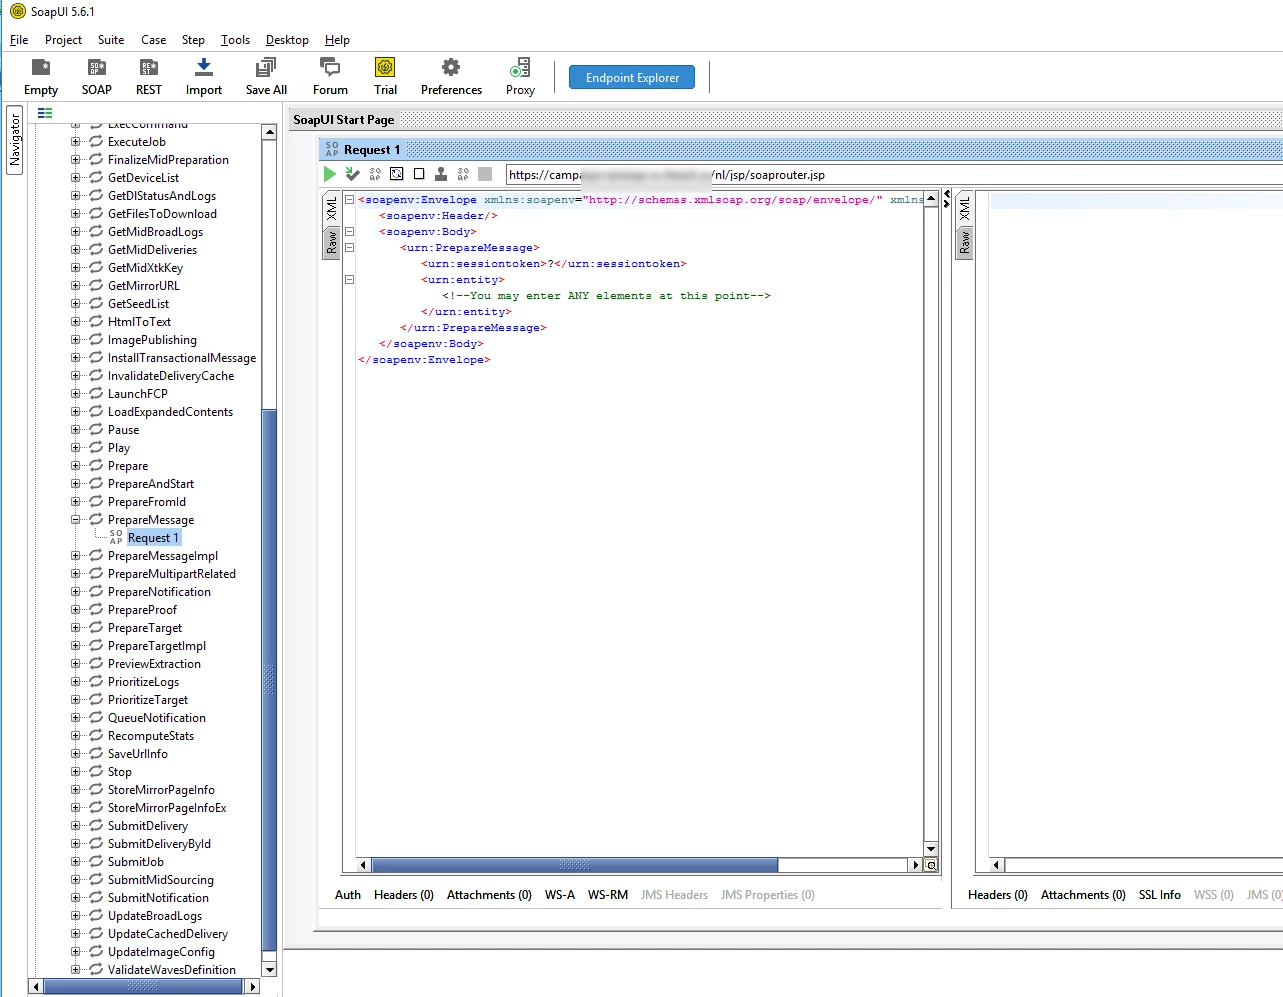This screenshot has height=997, width=1283.
Task: Click Clone request icon
Action: pos(441,174)
